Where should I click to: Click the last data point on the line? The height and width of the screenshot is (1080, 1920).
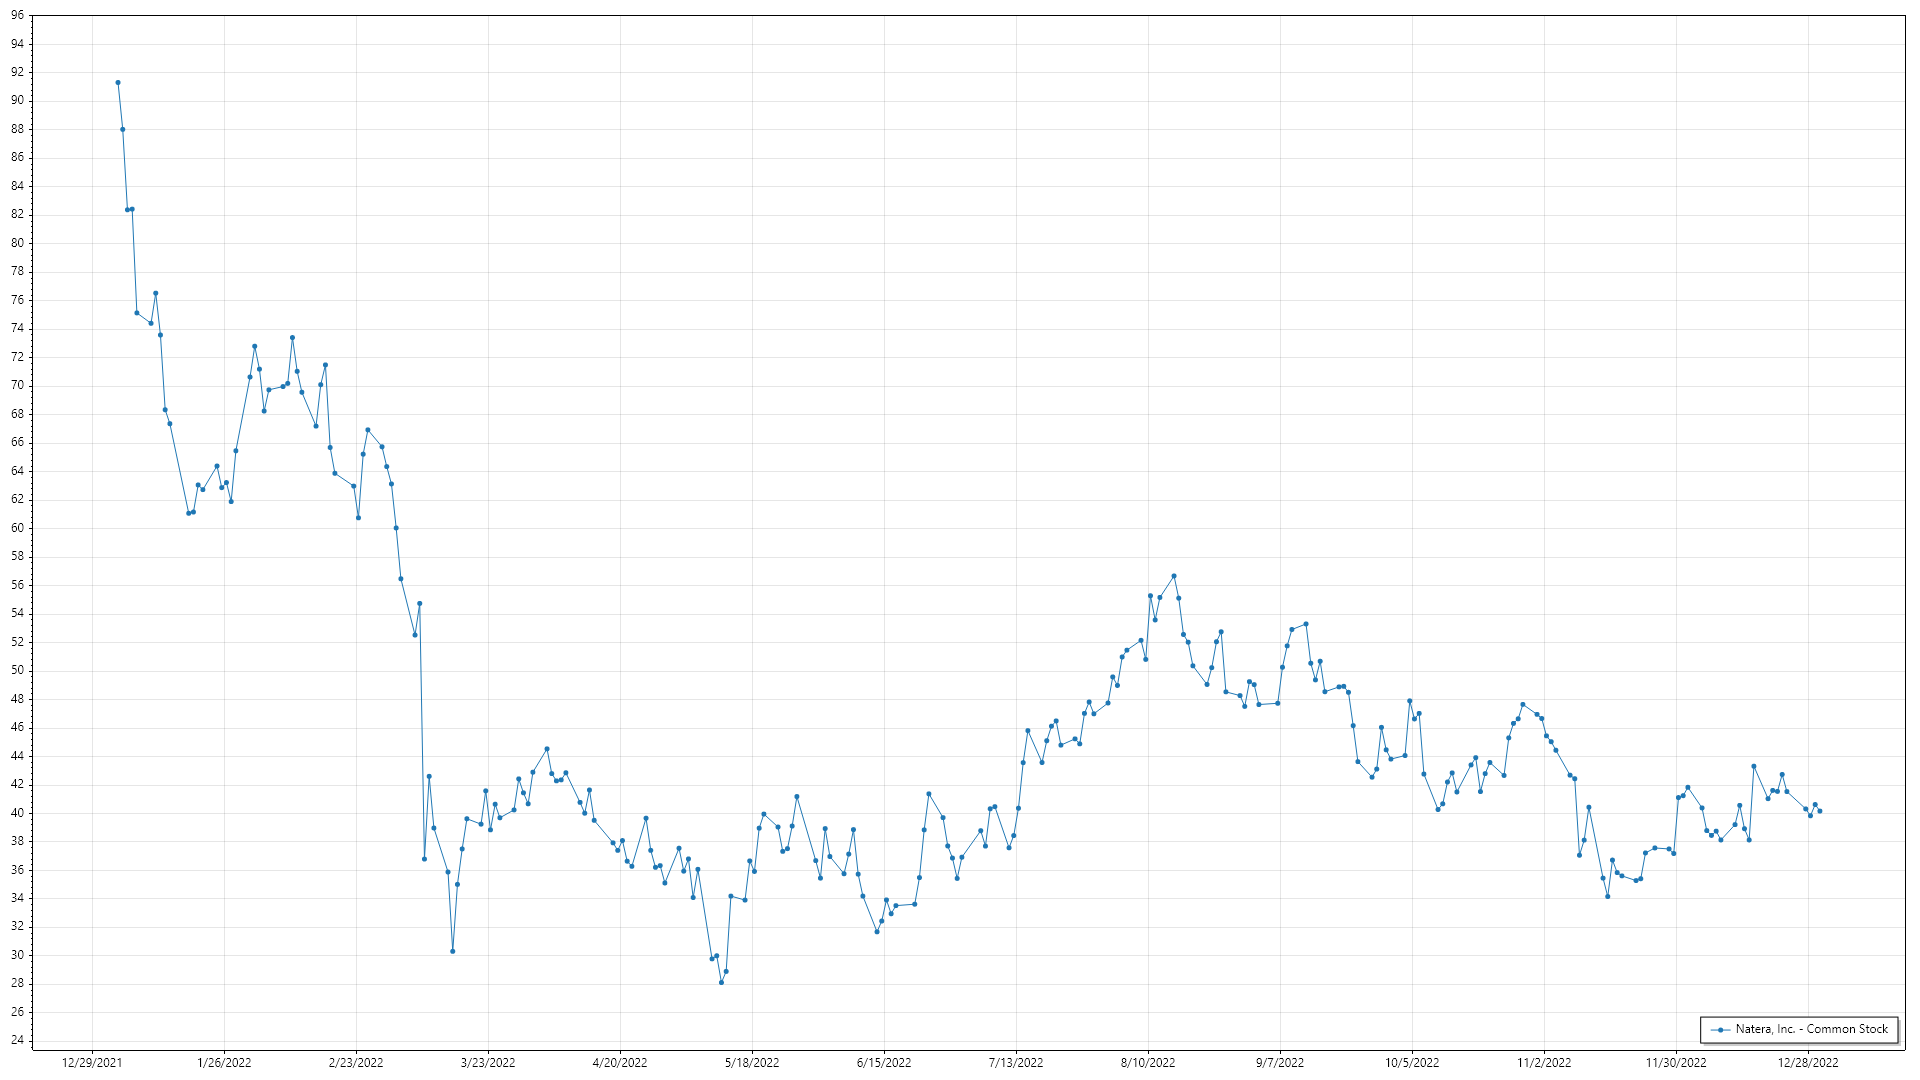tap(1820, 811)
